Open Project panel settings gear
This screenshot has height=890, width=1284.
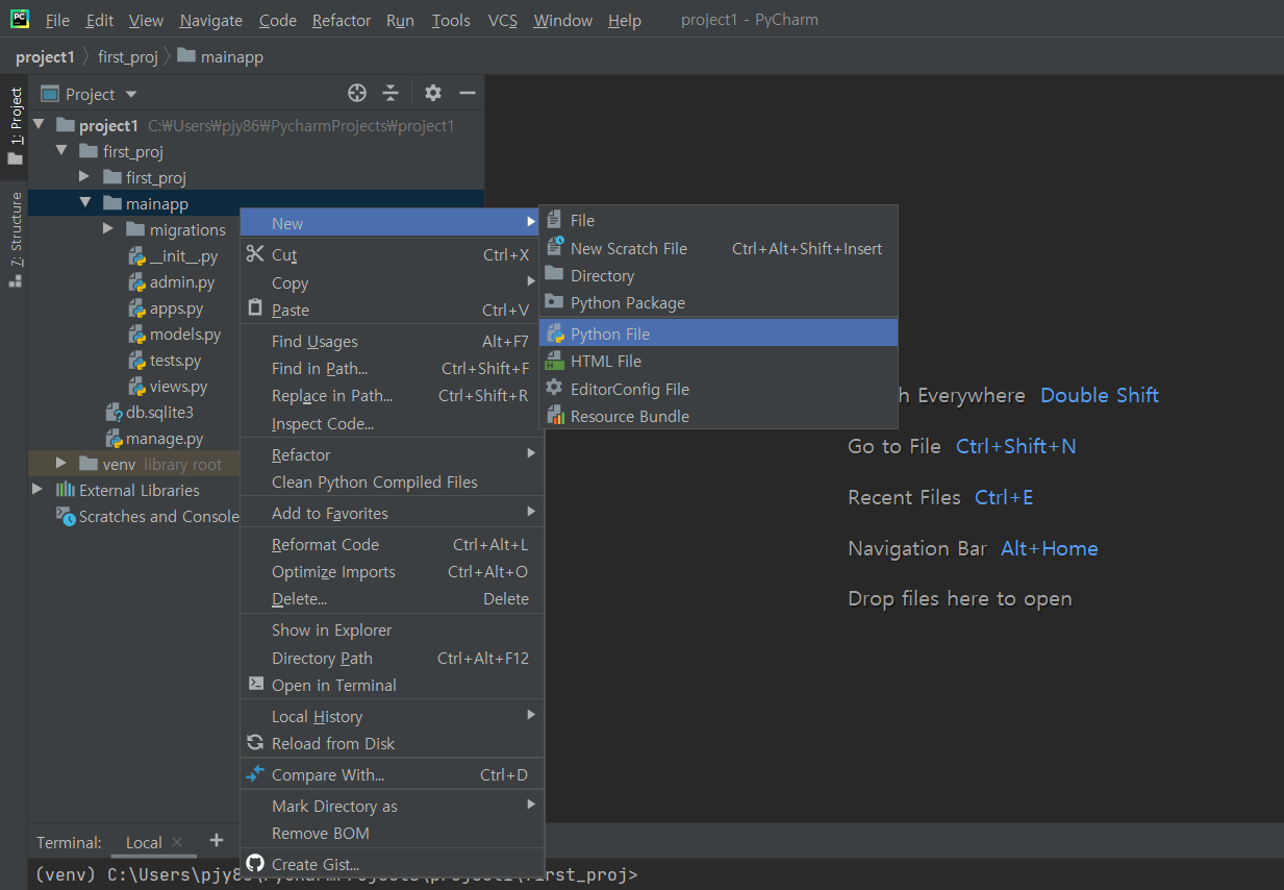pos(433,93)
